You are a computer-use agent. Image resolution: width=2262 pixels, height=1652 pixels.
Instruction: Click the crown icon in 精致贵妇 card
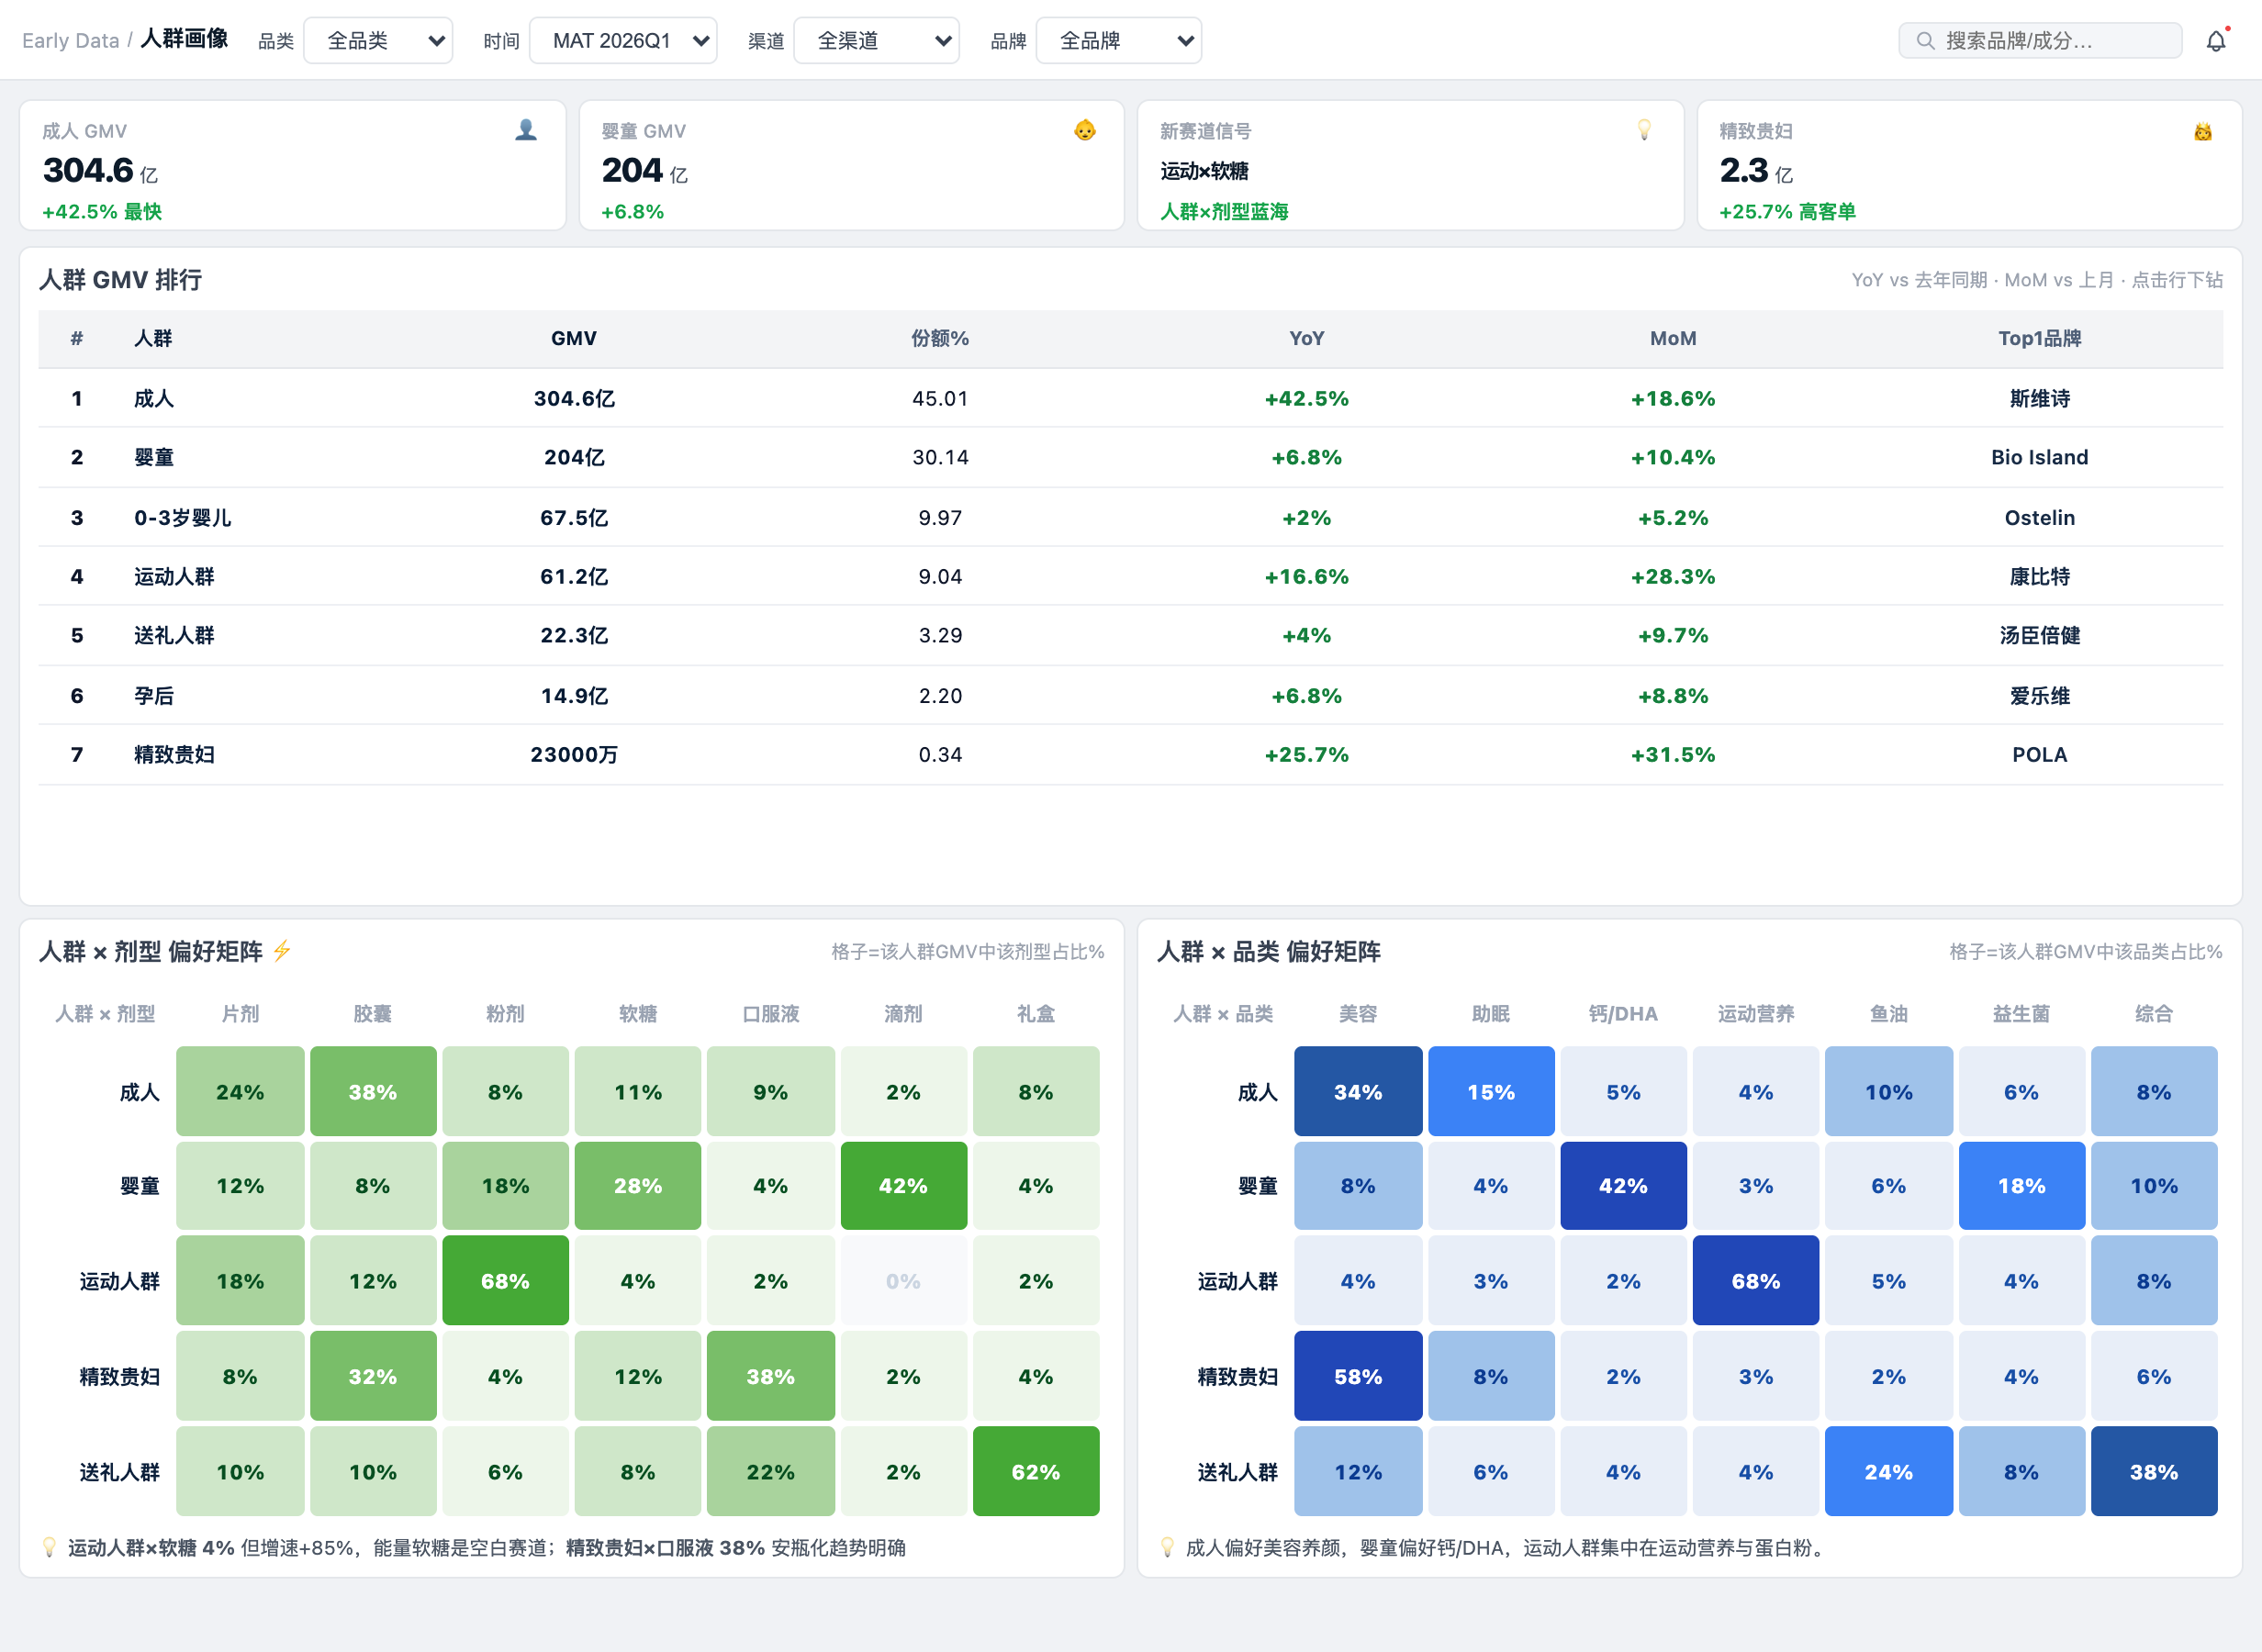(2203, 131)
